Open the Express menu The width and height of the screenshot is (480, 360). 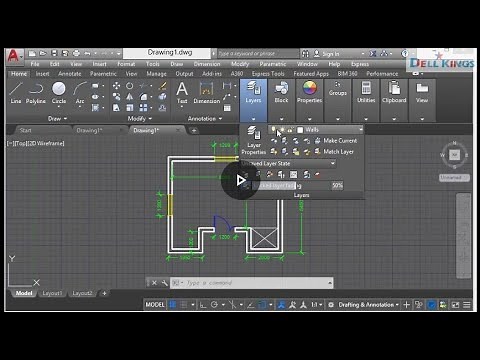pos(360,64)
